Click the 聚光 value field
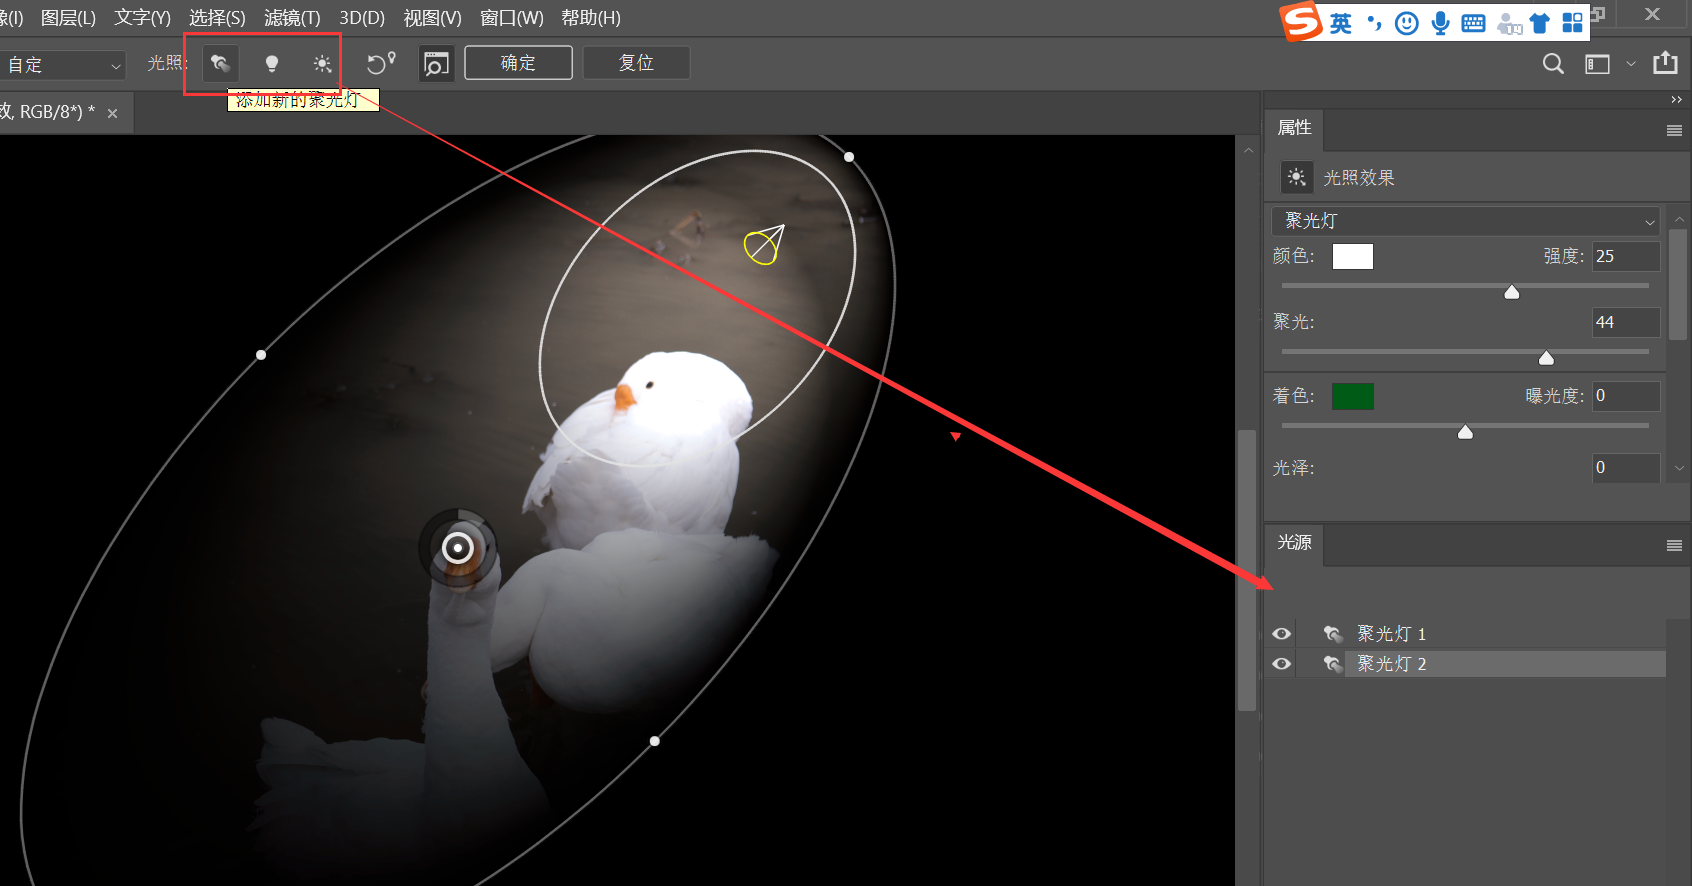The image size is (1692, 886). (x=1626, y=322)
